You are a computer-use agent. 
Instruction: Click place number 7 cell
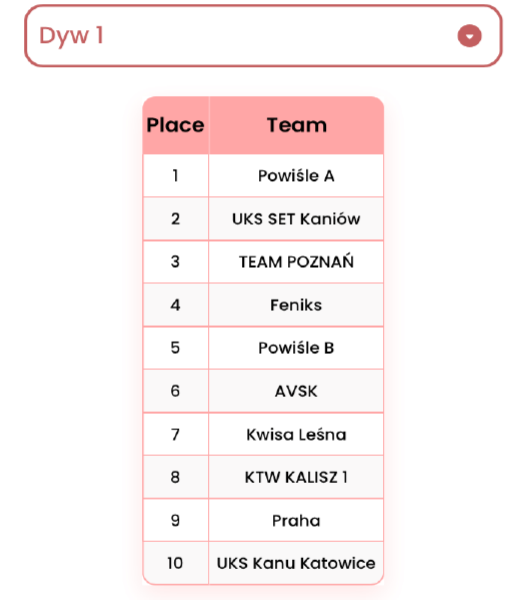click(175, 434)
